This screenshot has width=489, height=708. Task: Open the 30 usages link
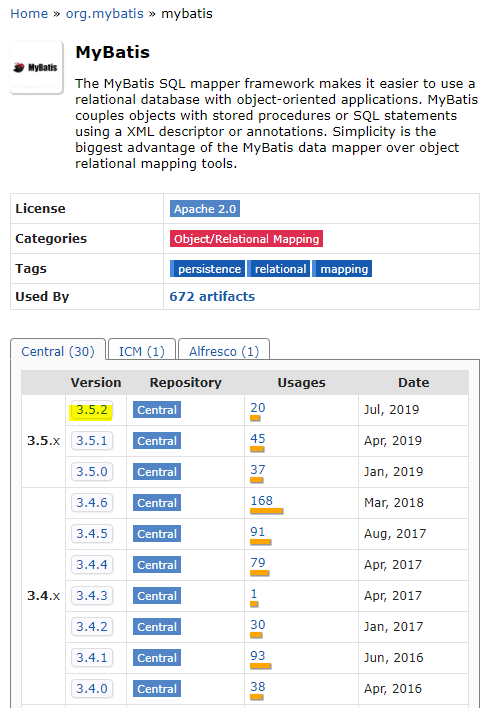pos(258,624)
